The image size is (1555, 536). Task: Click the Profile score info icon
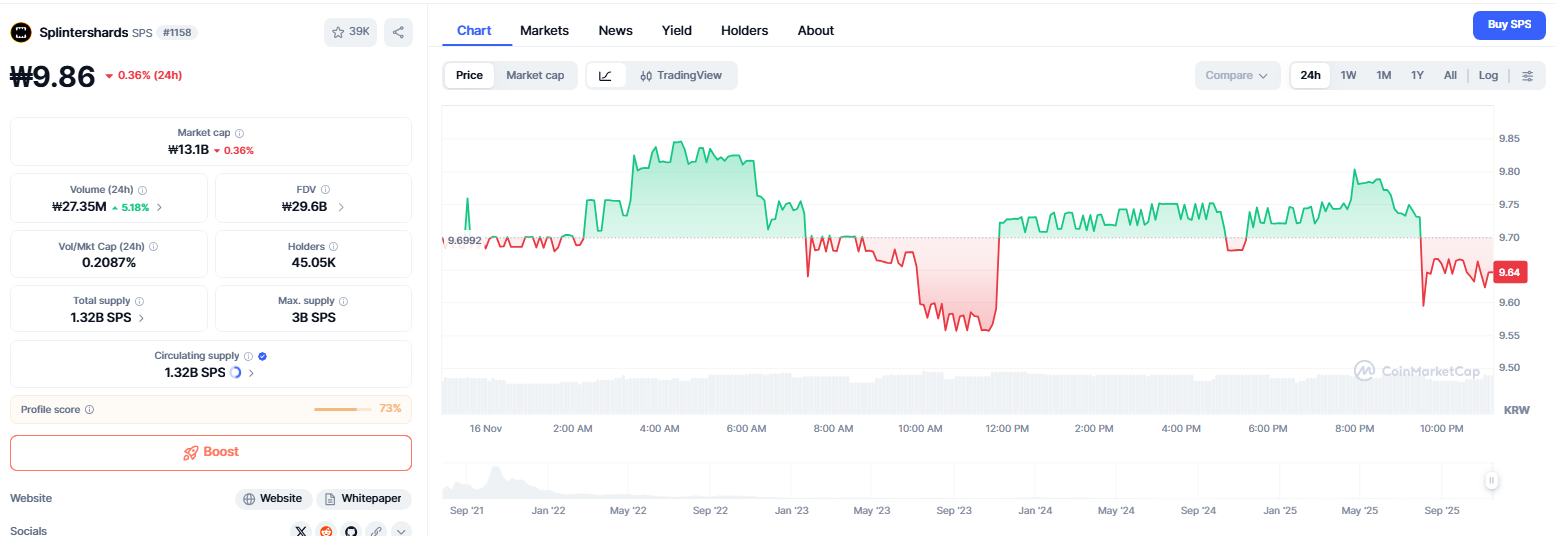(x=90, y=409)
